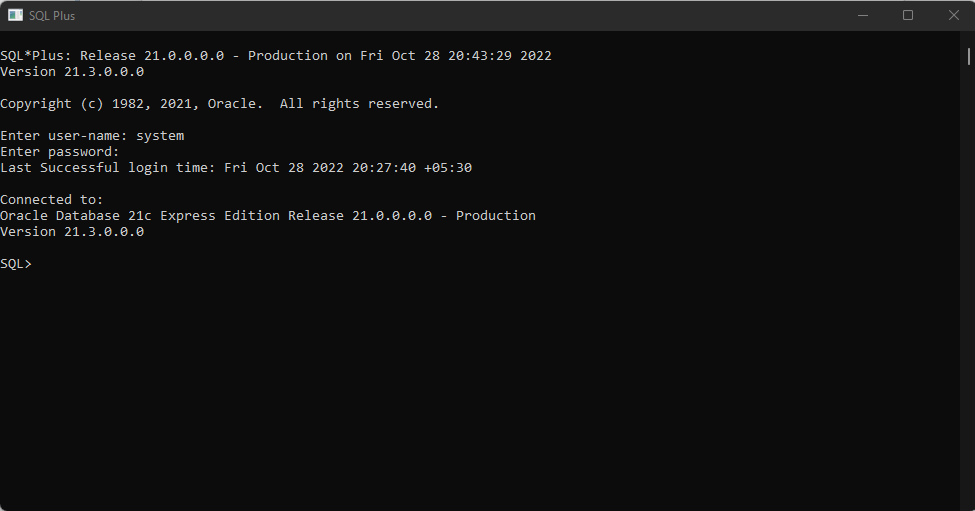This screenshot has width=975, height=511.
Task: Click the 'SQL*Plus: Release 21.0.0.0.0' header line
Action: click(276, 56)
